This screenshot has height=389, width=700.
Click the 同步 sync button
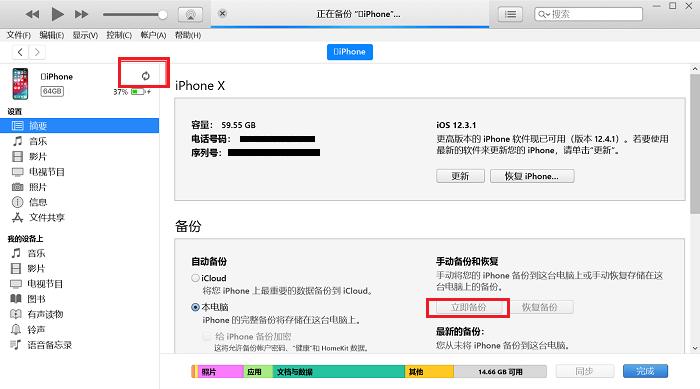coord(584,371)
